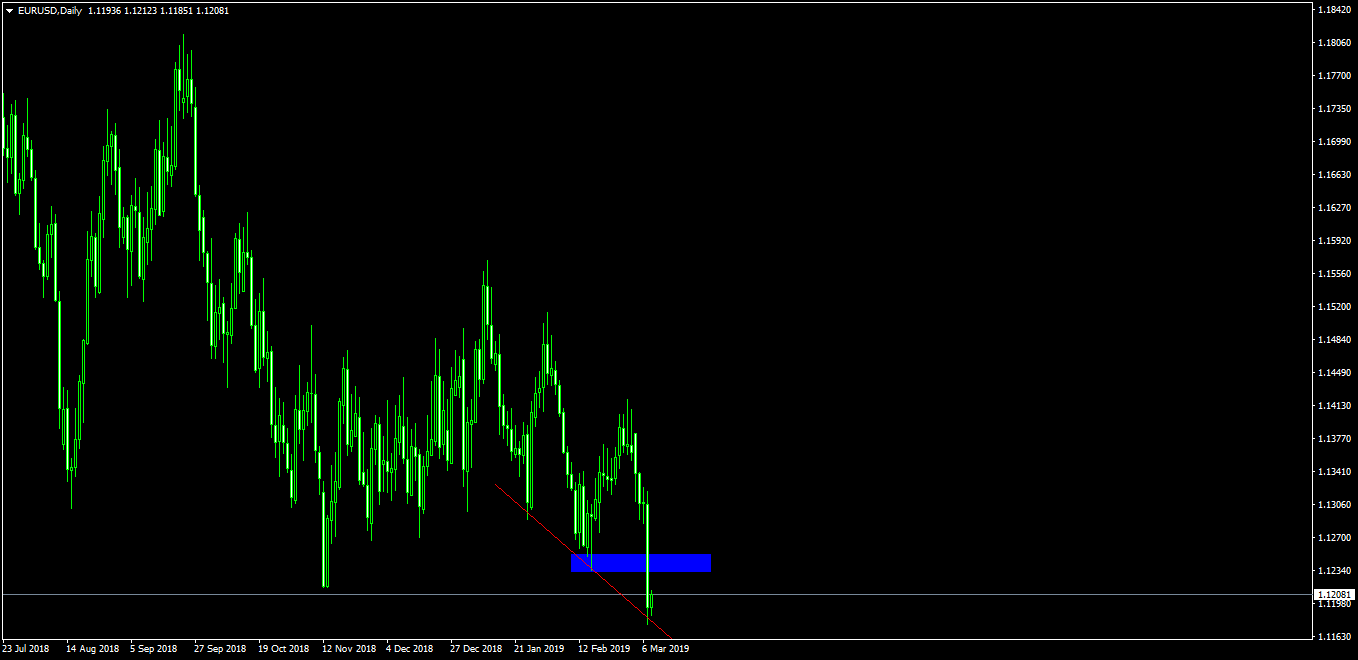Click the 12 Nov 2018 date label
Viewport: 1358px width, 660px height.
click(349, 648)
